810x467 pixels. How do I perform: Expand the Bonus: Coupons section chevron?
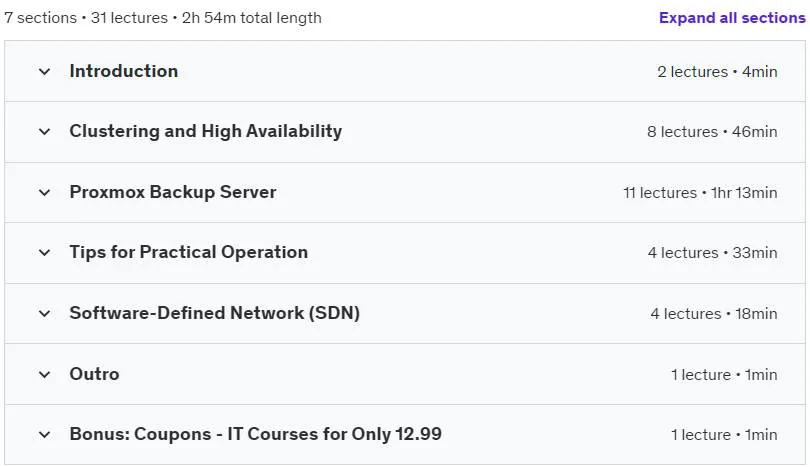tap(44, 434)
